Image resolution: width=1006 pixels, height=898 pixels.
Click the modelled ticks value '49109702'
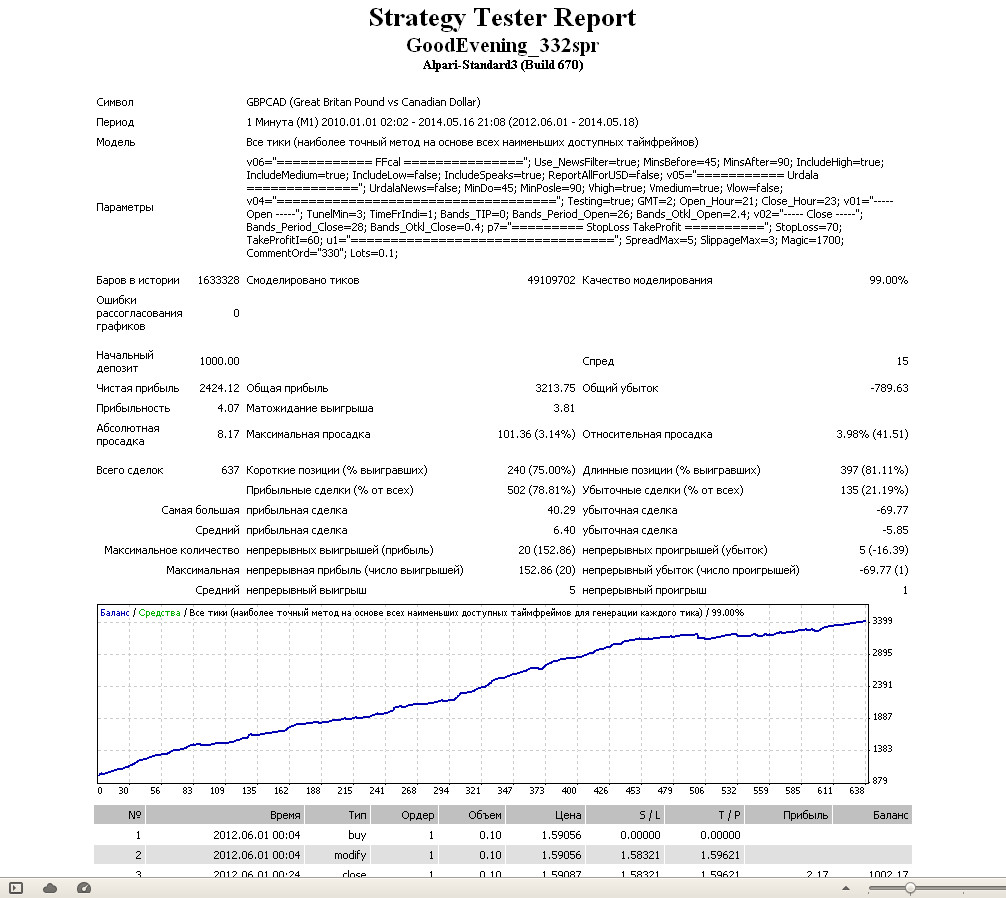coord(551,280)
